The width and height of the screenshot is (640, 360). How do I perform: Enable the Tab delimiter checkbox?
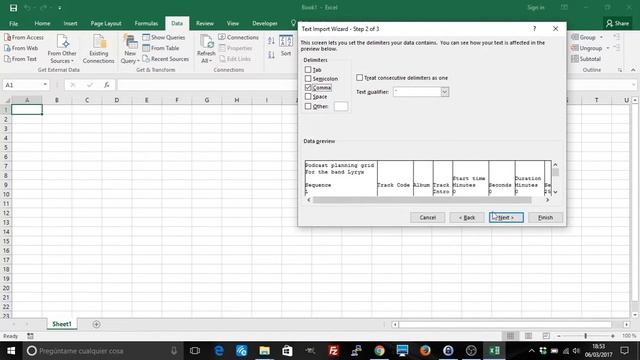click(x=308, y=70)
